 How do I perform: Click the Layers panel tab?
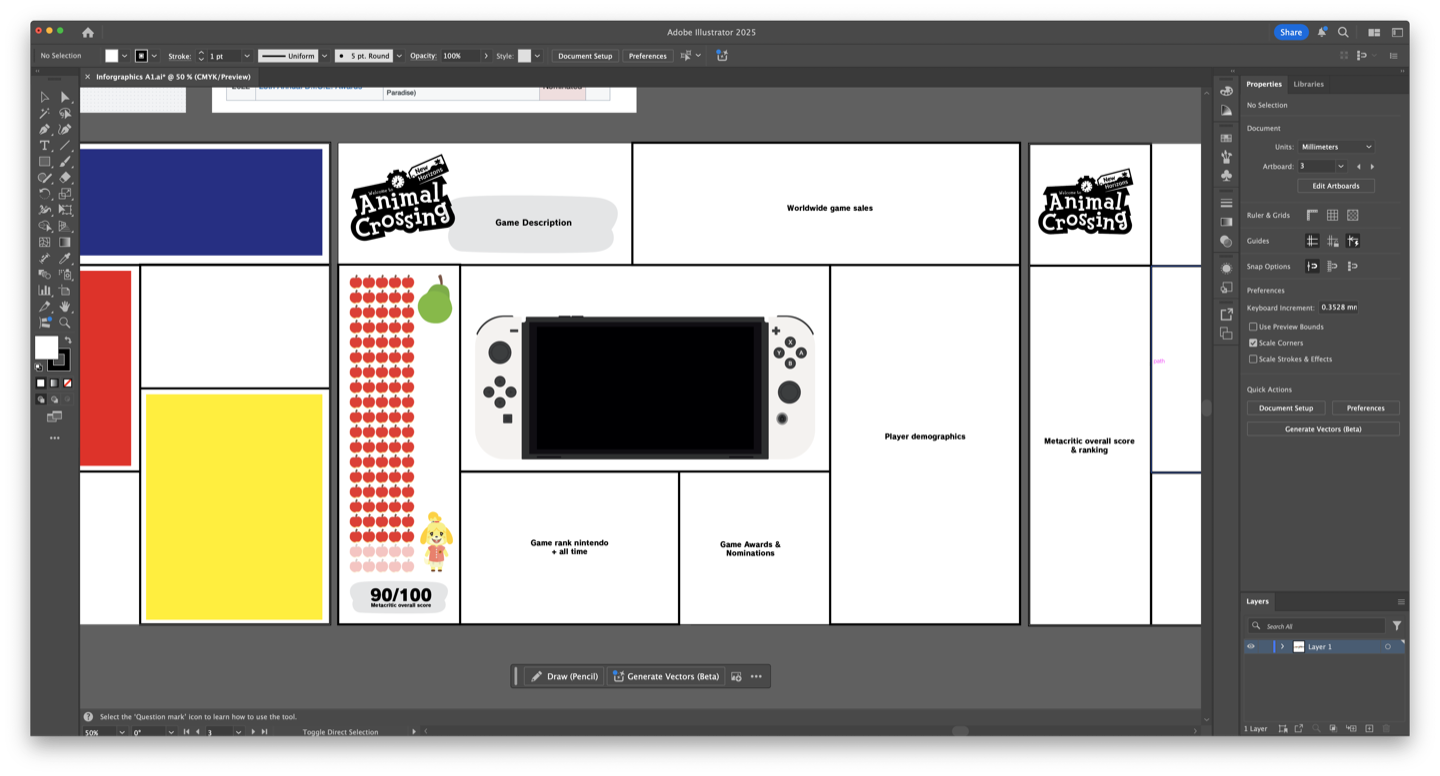point(1257,601)
